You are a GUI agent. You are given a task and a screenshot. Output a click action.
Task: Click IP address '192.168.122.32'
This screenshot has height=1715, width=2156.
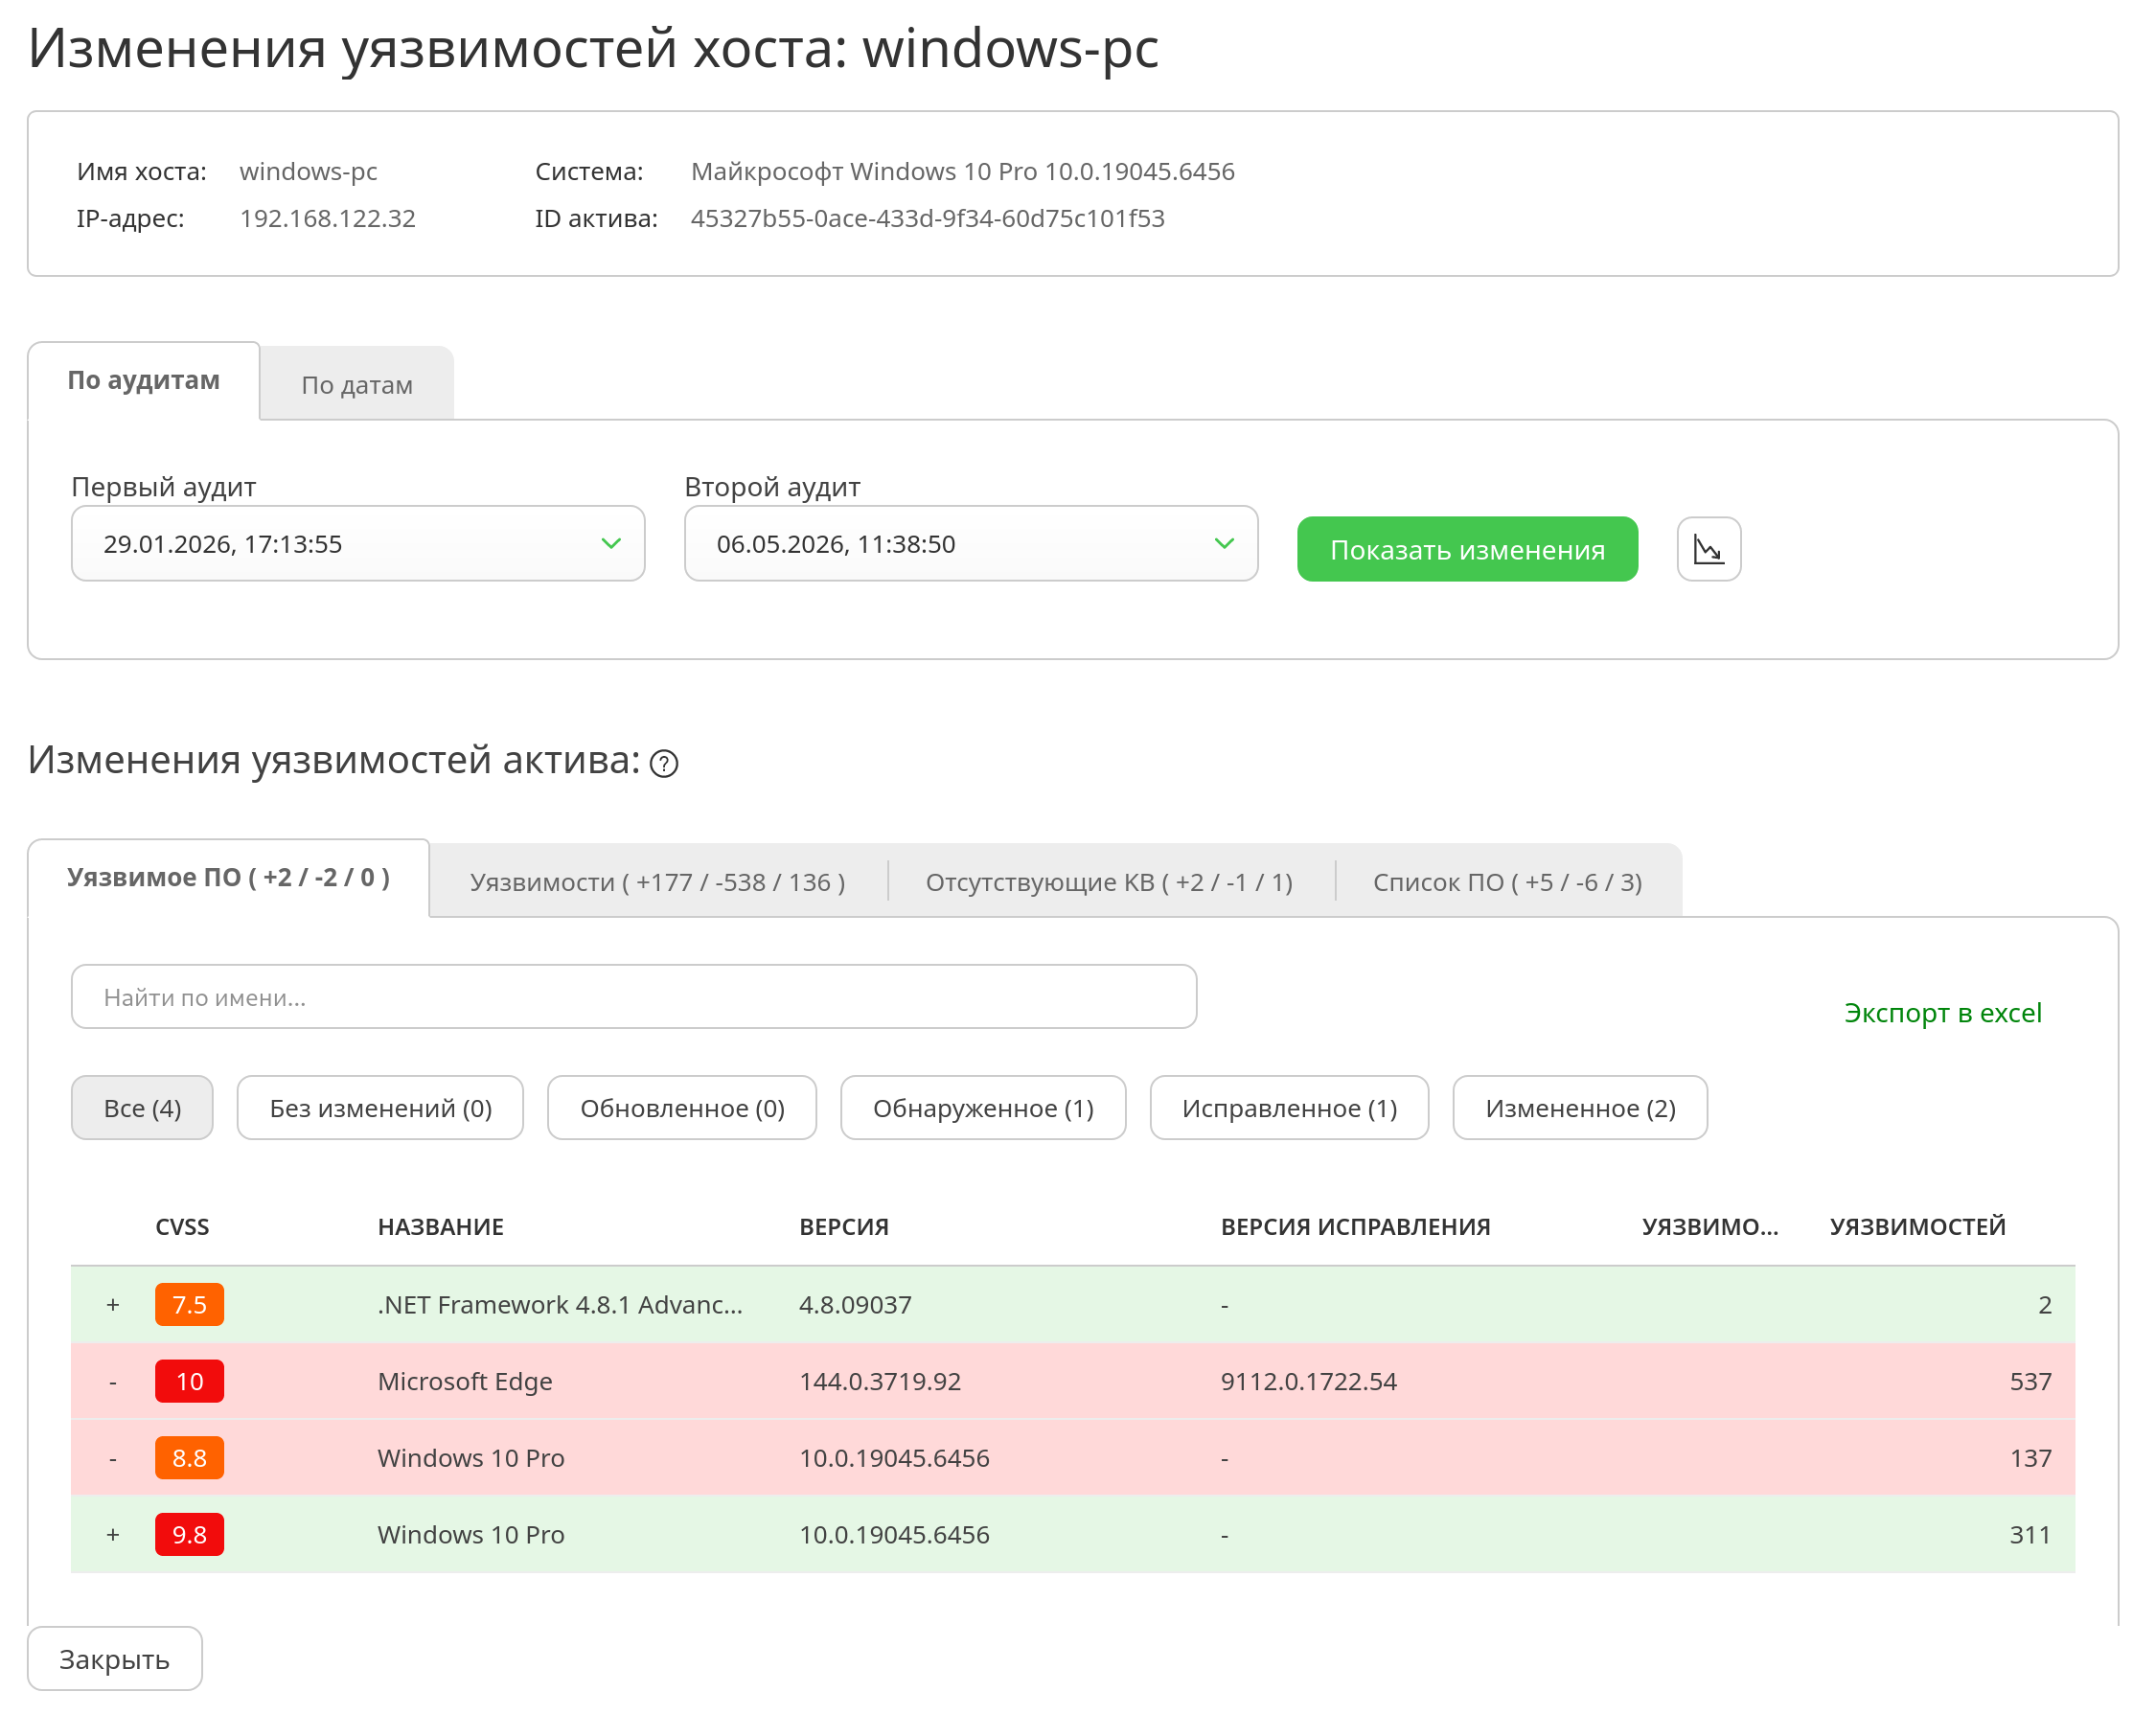pyautogui.click(x=328, y=218)
